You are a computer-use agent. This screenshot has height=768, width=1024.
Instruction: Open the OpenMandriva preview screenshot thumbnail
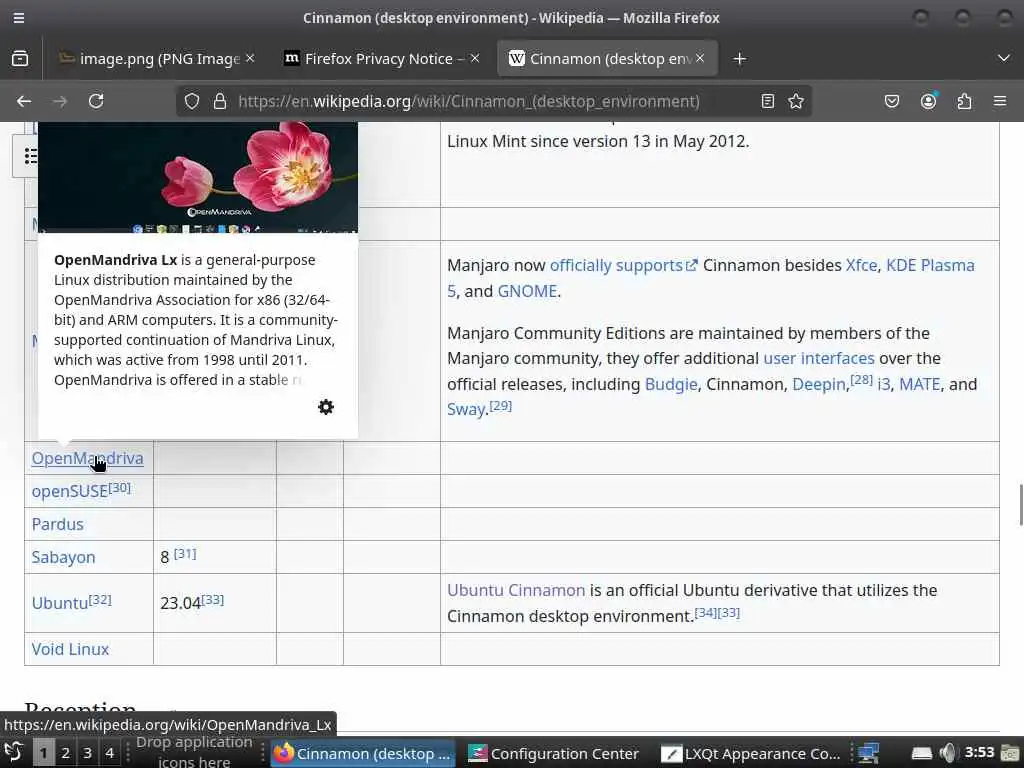[x=198, y=177]
